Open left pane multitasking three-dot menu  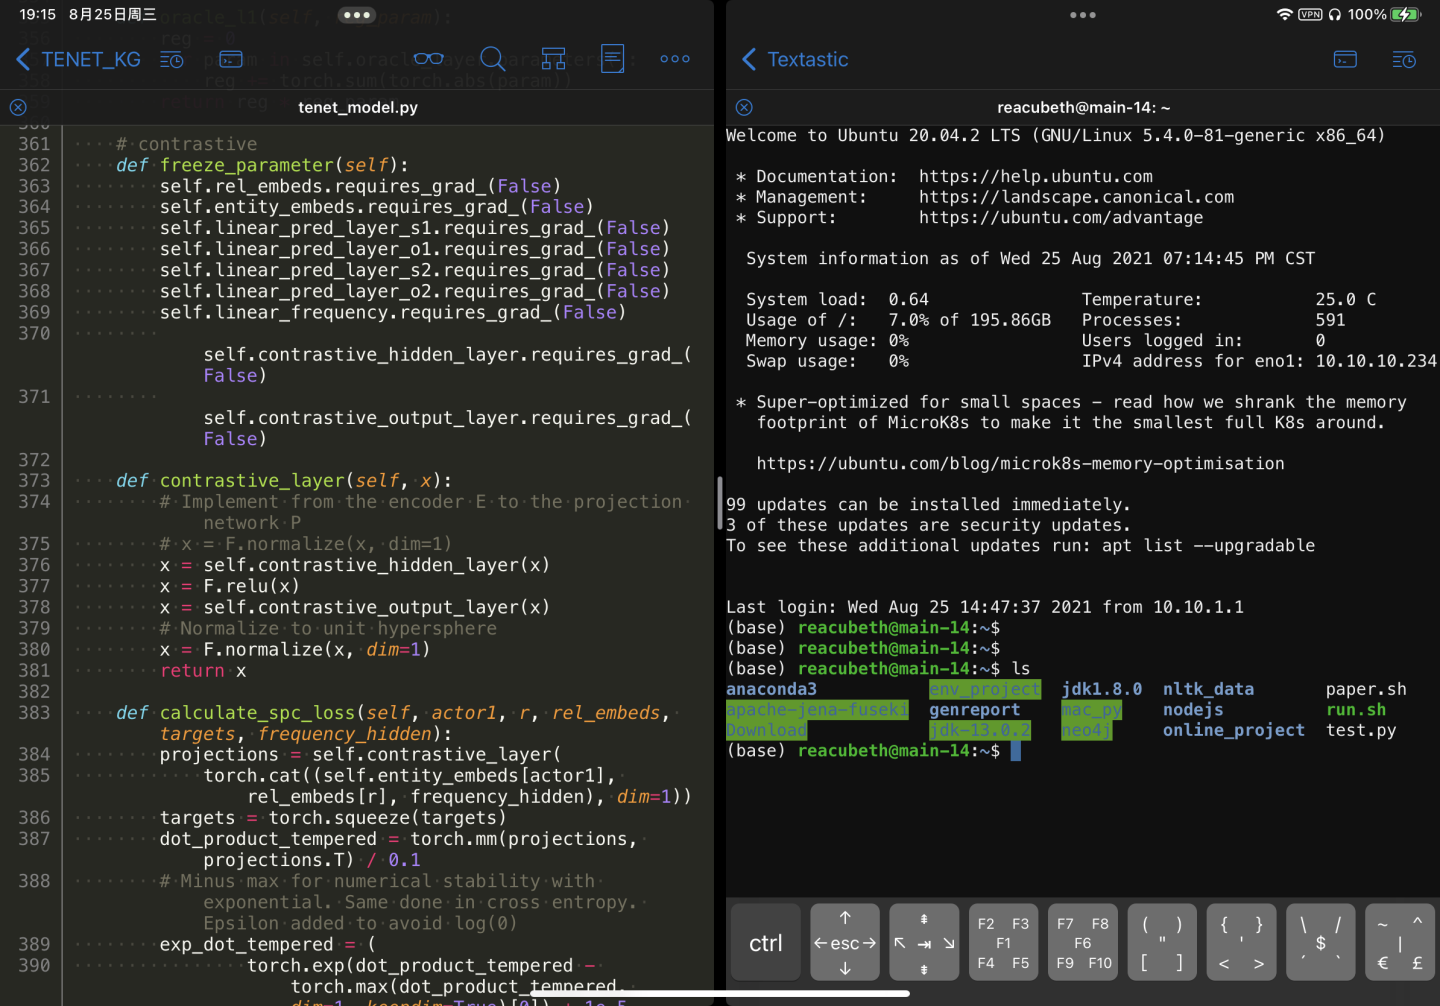click(357, 15)
